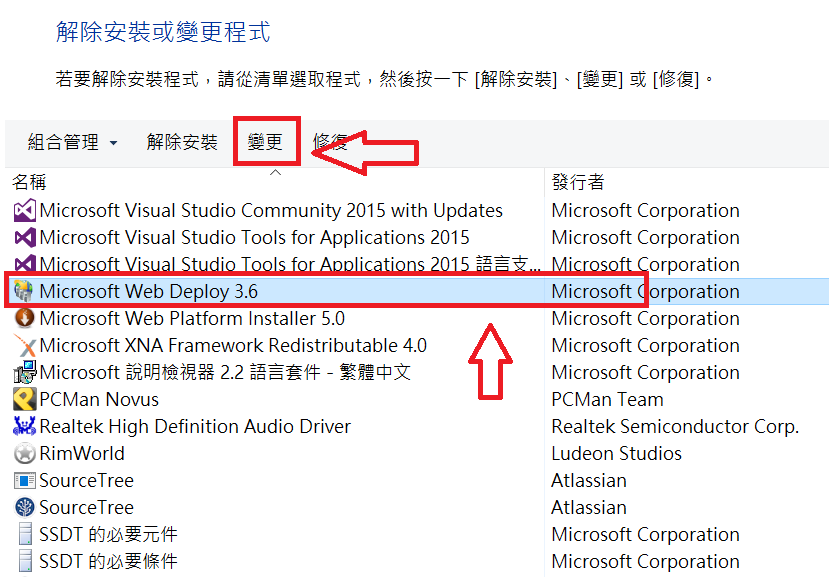The height and width of the screenshot is (577, 829).
Task: Select Microsoft Visual Studio Community 2015 with Updates
Action: click(271, 210)
